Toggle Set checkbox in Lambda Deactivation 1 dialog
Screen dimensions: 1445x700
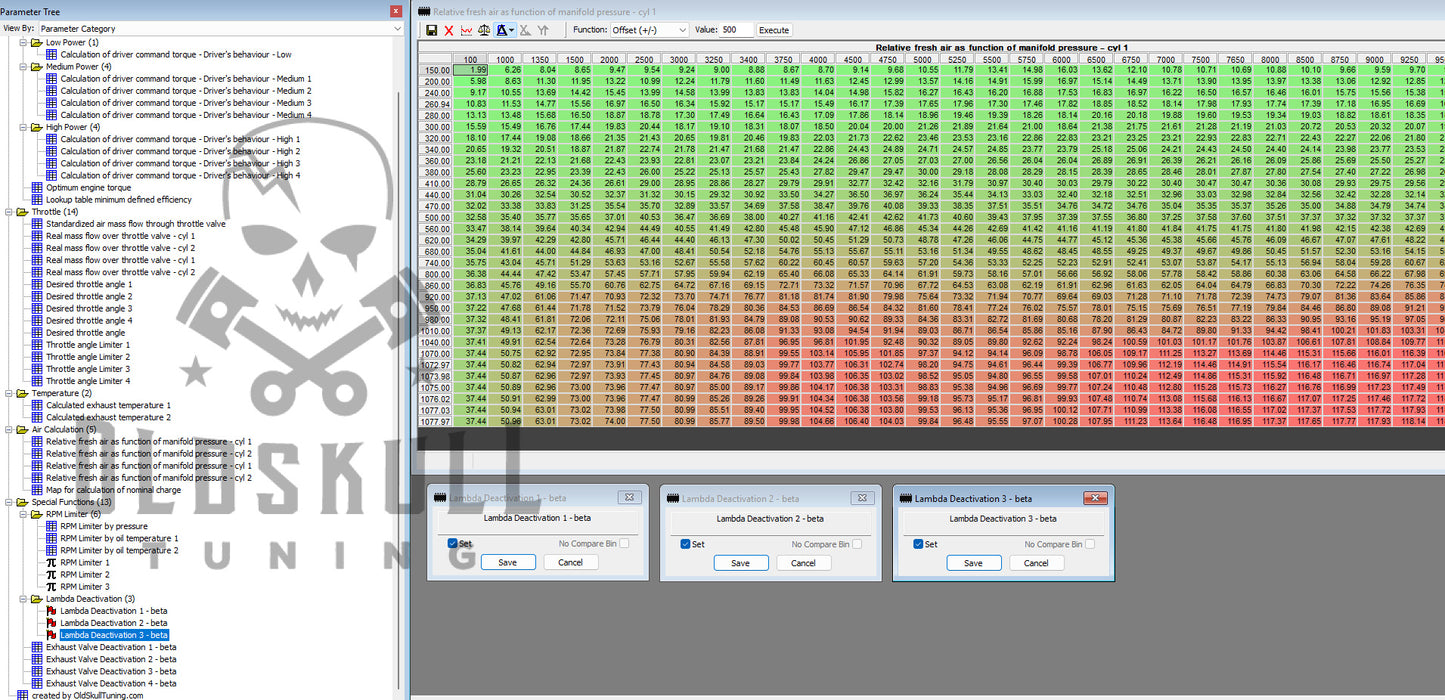click(453, 544)
